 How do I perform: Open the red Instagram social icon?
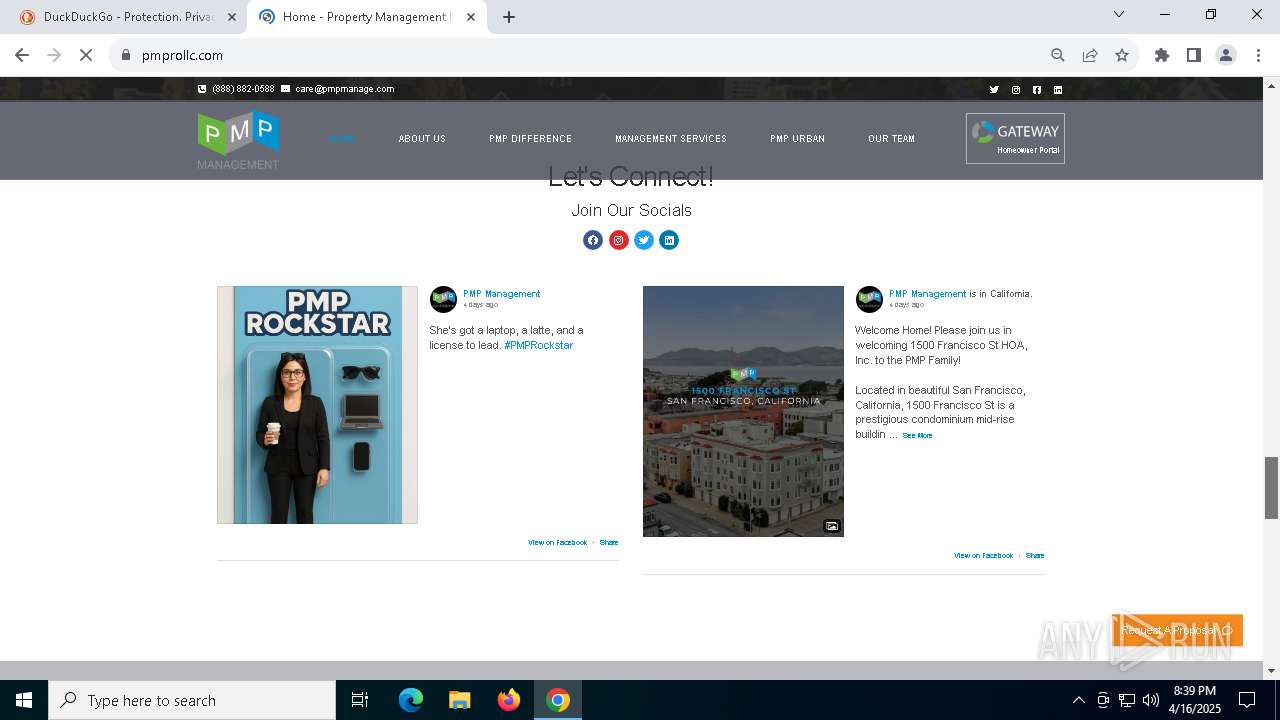pos(619,240)
